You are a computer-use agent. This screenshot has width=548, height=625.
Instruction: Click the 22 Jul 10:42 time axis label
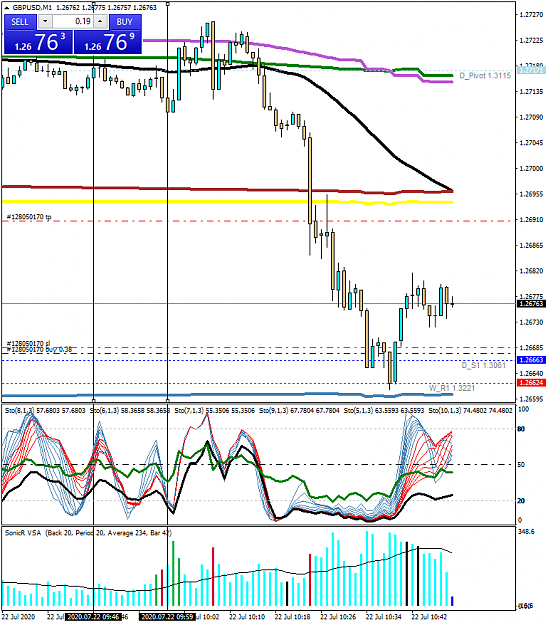pos(429,617)
